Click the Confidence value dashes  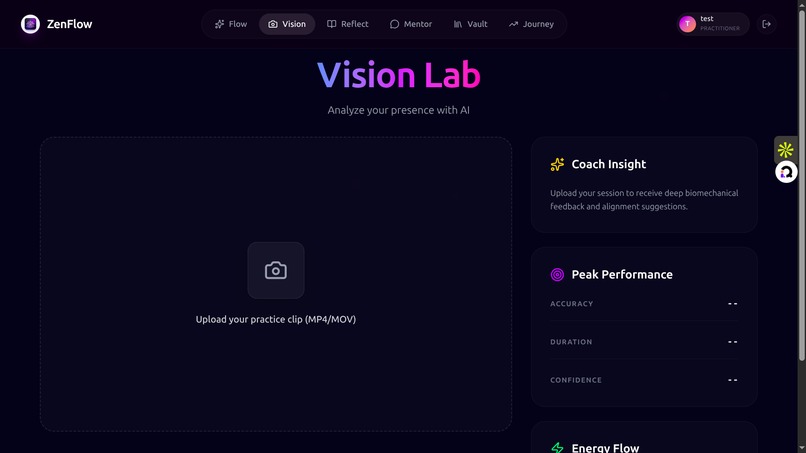(x=732, y=380)
